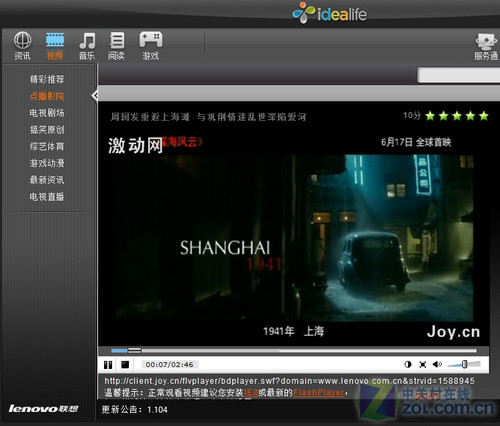Open the FlashPlayer download link
Viewport: 500px width, 426px height.
[x=318, y=393]
